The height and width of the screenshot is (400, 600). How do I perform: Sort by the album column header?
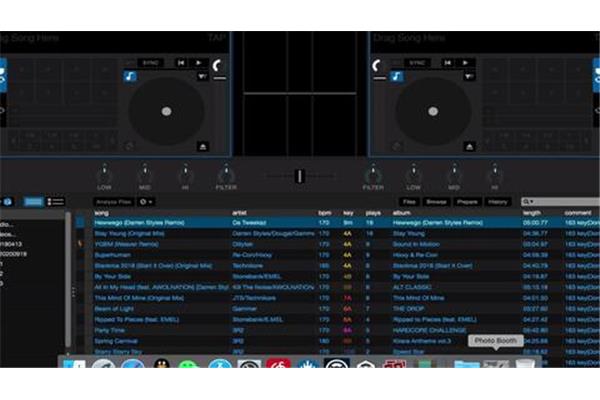pyautogui.click(x=401, y=213)
